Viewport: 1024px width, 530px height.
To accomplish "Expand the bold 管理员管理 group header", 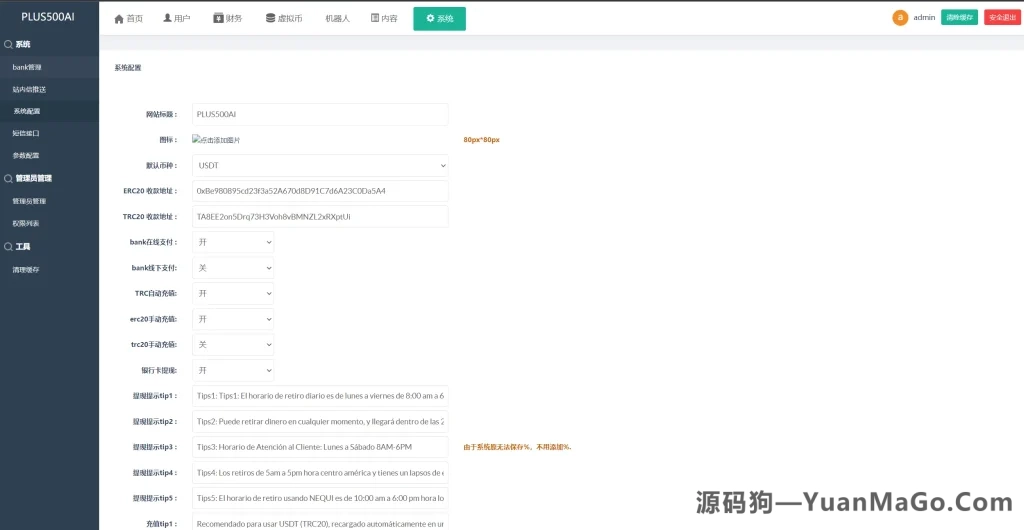I will [49, 178].
